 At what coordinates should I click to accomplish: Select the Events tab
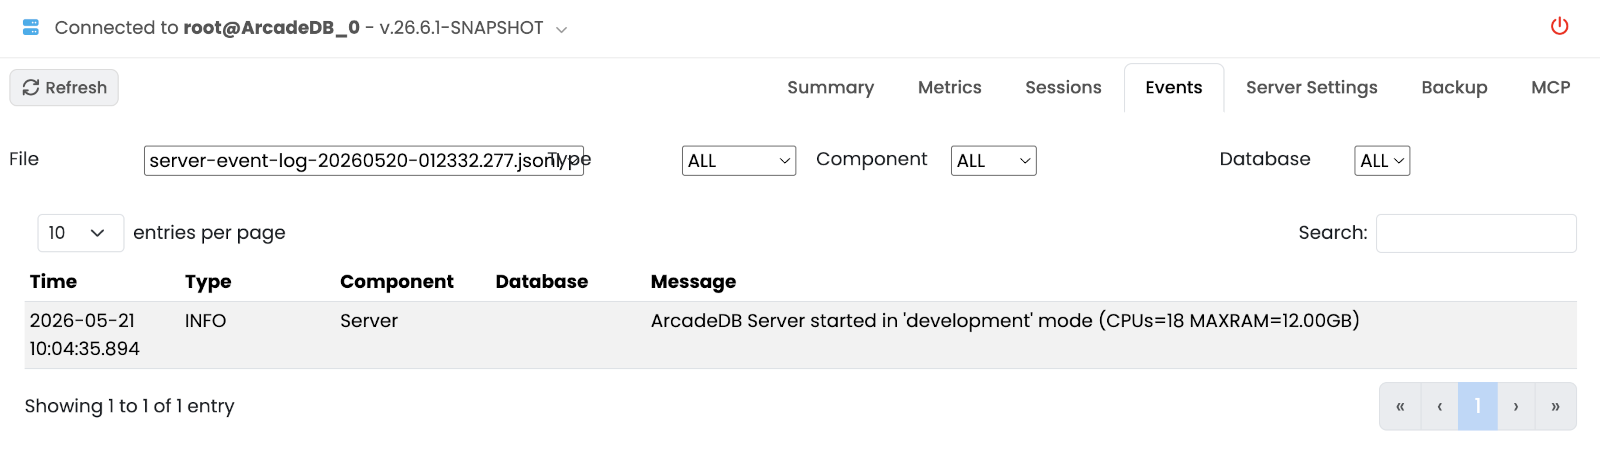[1173, 87]
